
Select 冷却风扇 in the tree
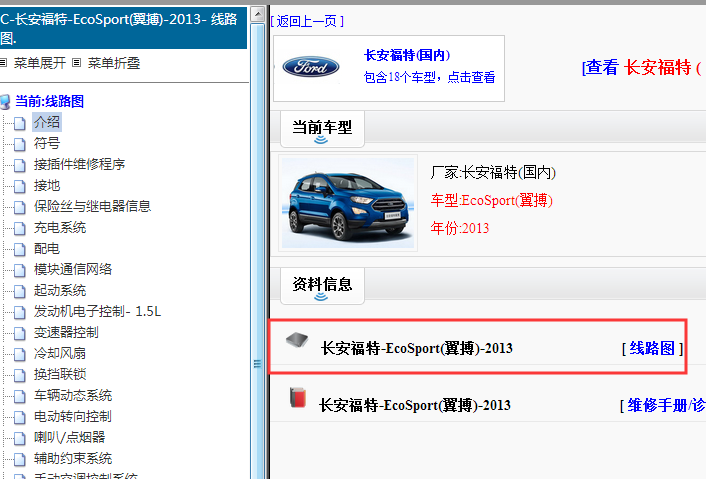[60, 353]
